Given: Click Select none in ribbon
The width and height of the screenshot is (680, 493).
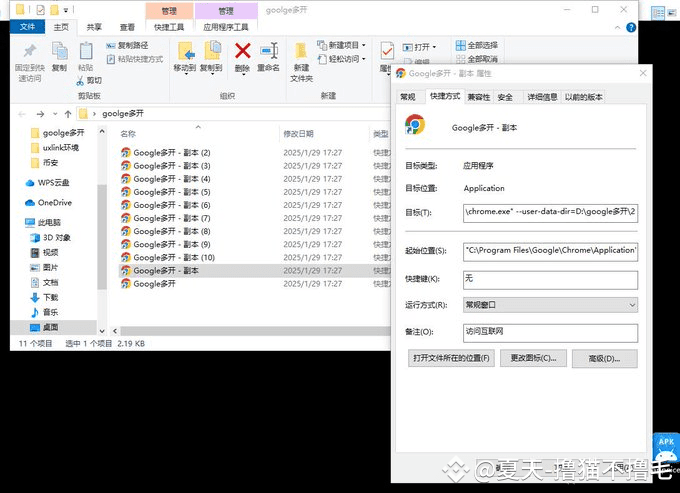Looking at the screenshot, I should pos(477,59).
